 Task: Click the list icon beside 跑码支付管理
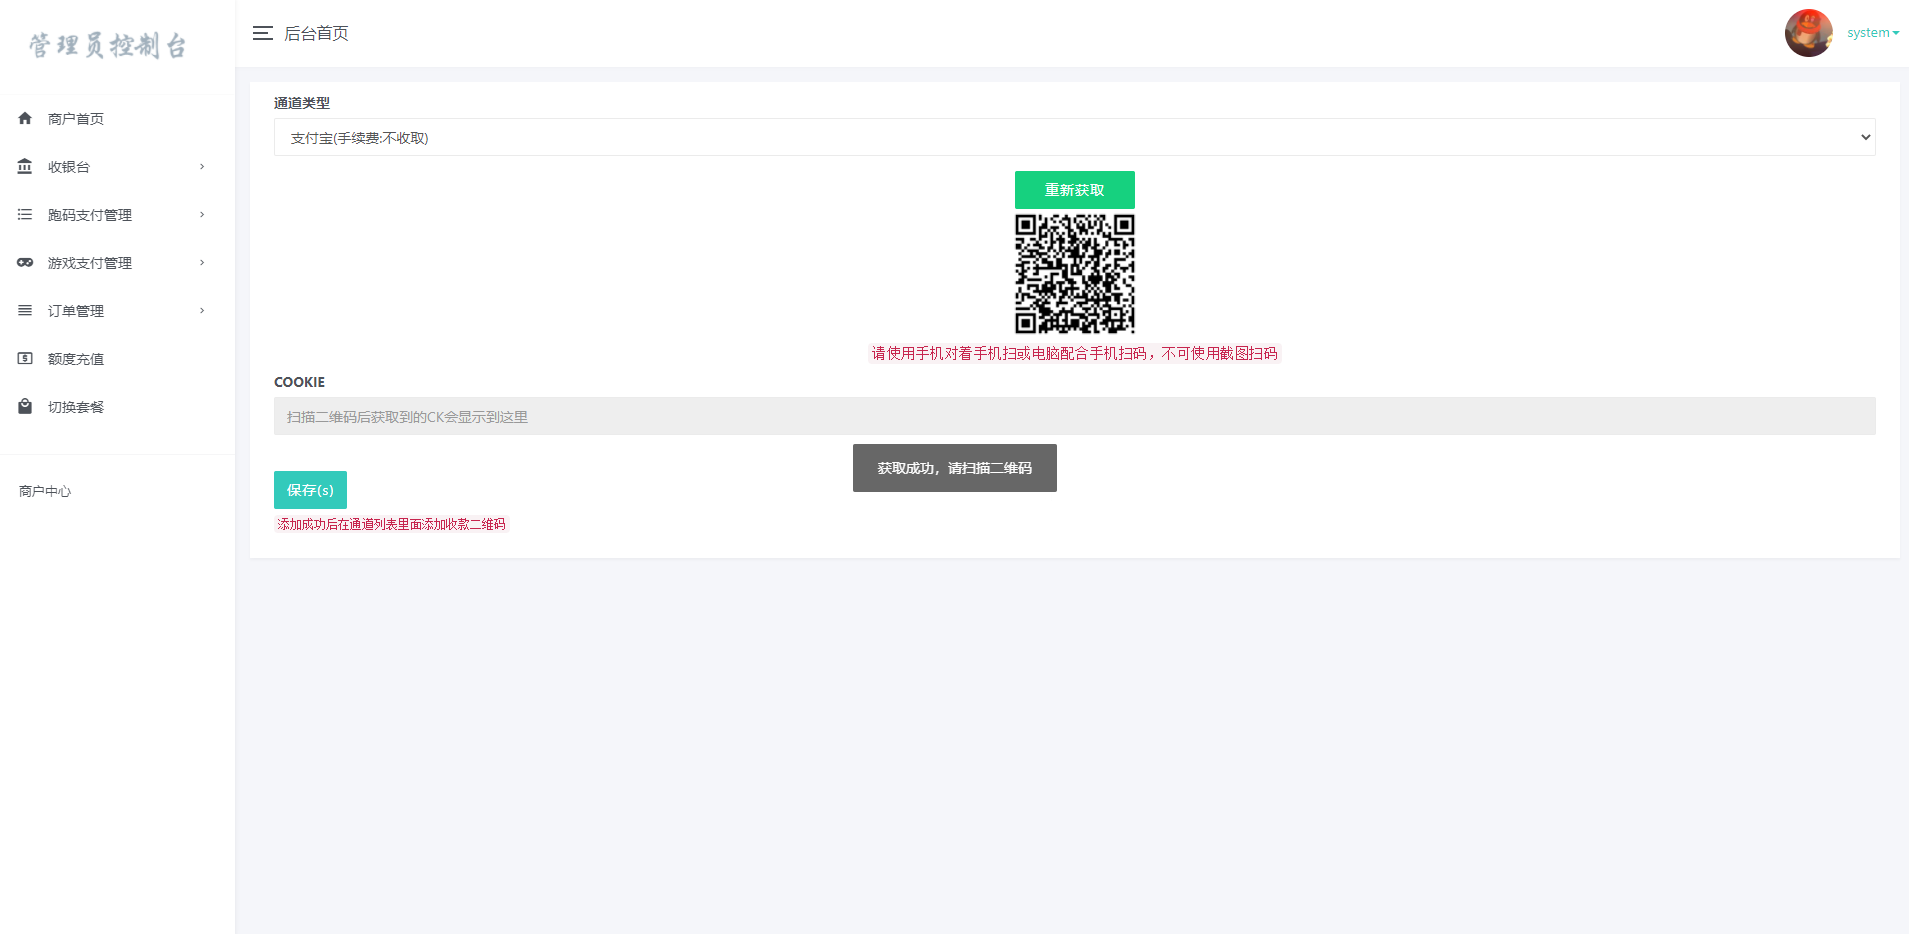pyautogui.click(x=25, y=214)
